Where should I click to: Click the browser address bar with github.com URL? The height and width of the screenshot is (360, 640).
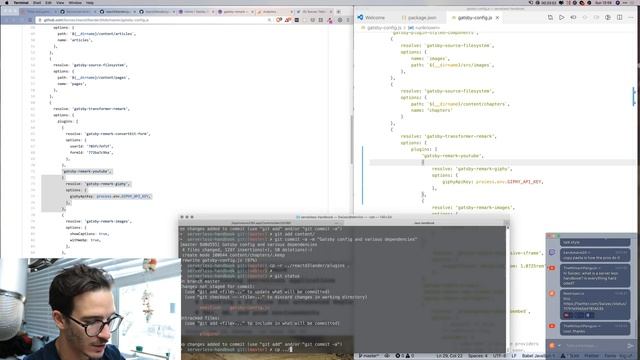(x=154, y=20)
